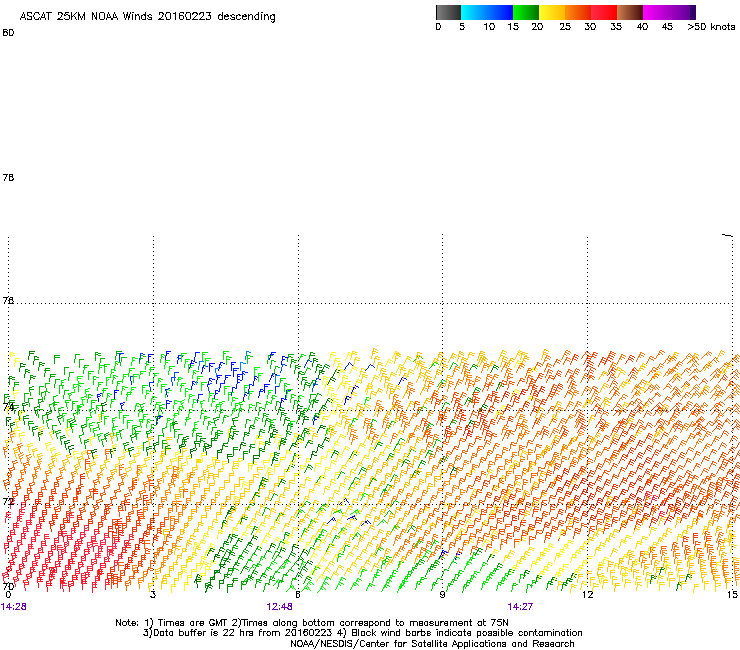The width and height of the screenshot is (740, 650).
Task: Click the purple time stamp 12:48
Action: click(x=279, y=607)
